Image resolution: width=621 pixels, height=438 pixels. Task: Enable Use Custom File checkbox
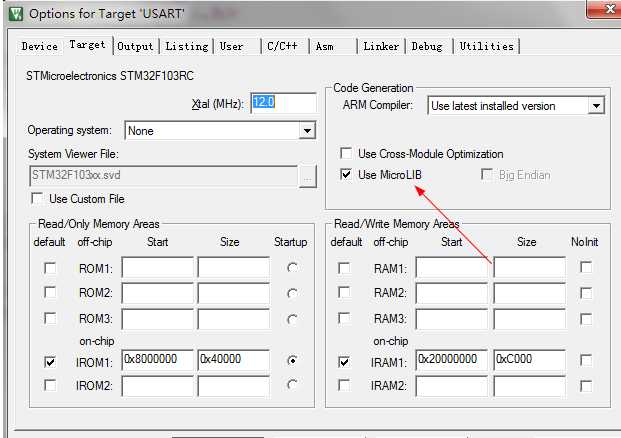tap(37, 198)
